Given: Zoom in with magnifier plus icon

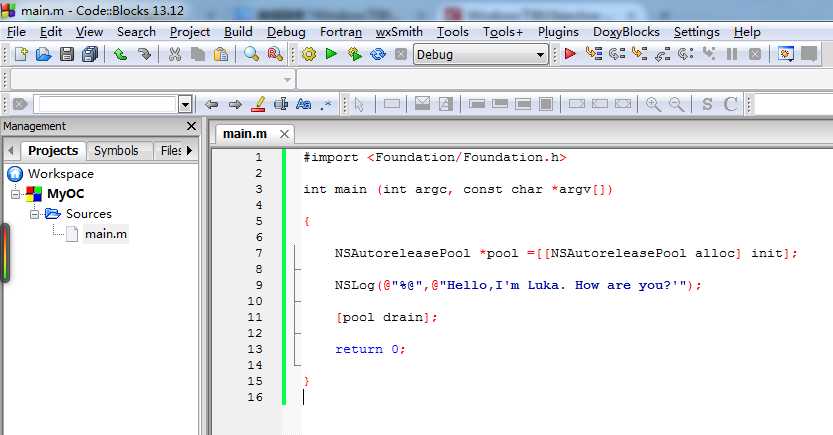Looking at the screenshot, I should click(653, 104).
